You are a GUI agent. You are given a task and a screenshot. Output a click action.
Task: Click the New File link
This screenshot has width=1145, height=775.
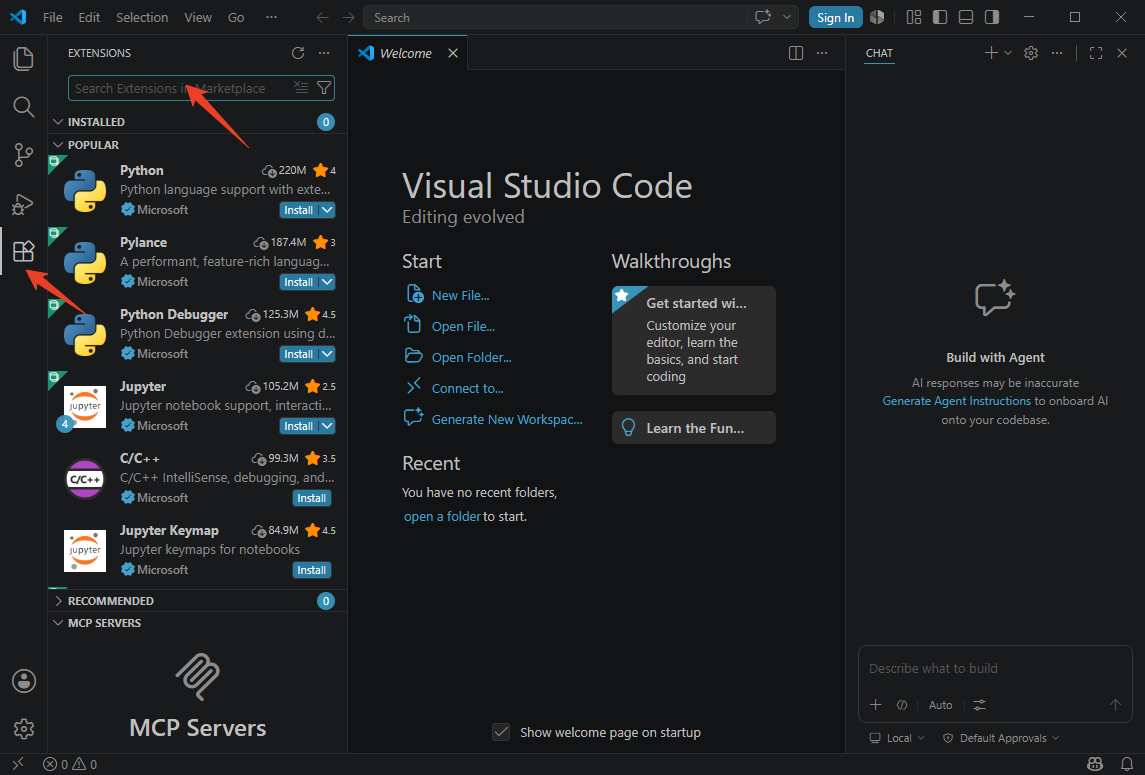[461, 295]
